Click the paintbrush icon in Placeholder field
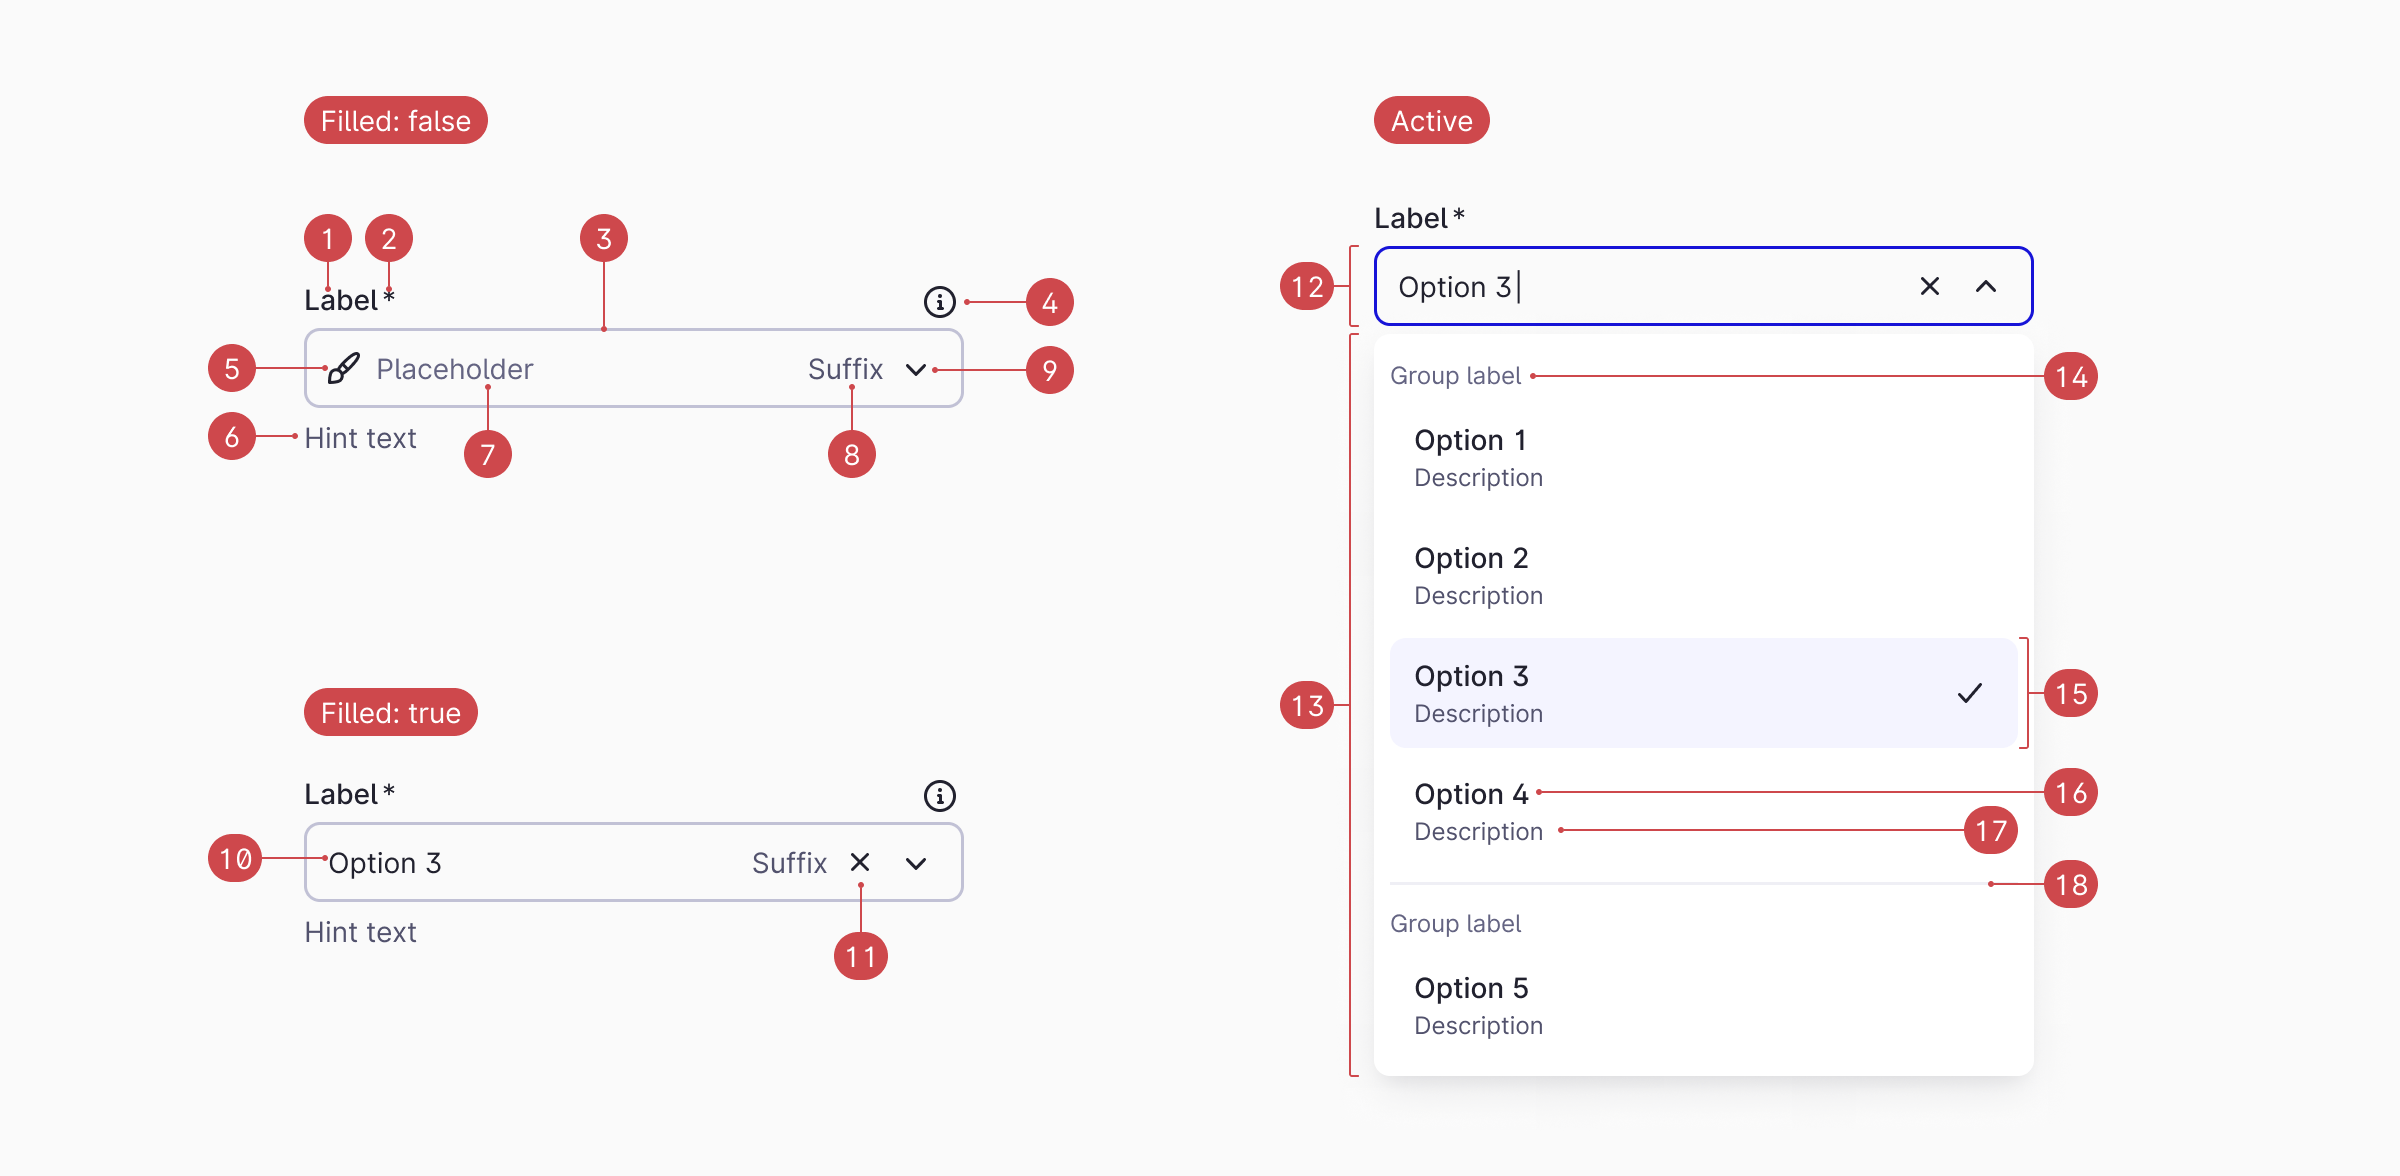The height and width of the screenshot is (1176, 2400). 343,369
